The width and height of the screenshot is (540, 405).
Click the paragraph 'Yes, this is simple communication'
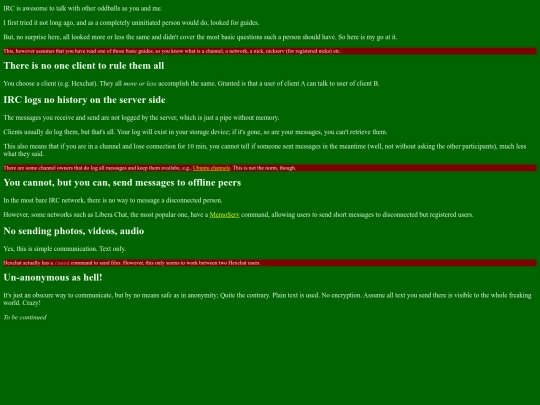click(x=64, y=249)
